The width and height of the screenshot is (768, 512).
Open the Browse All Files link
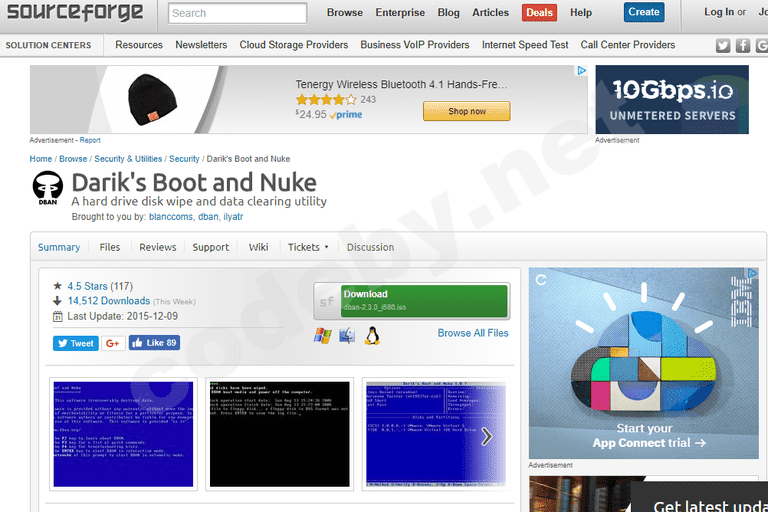[472, 333]
